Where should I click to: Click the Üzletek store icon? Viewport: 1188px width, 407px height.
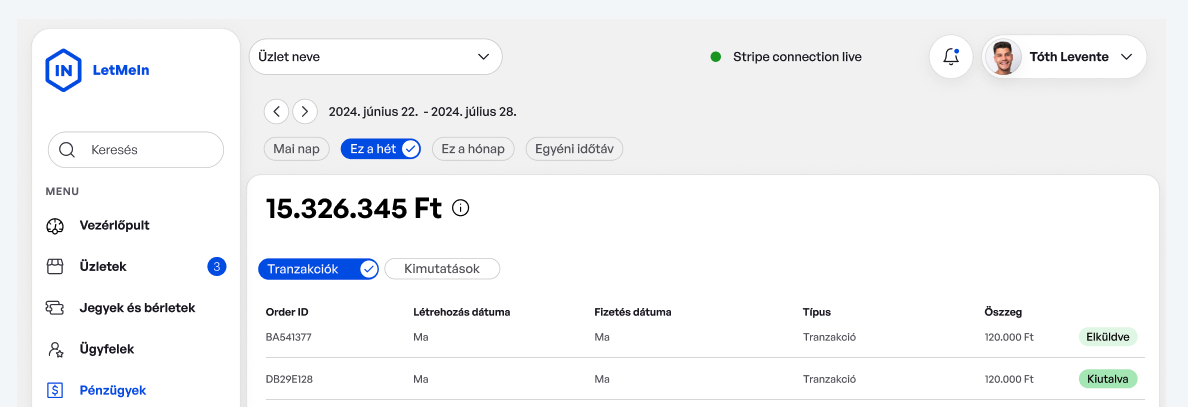[55, 267]
